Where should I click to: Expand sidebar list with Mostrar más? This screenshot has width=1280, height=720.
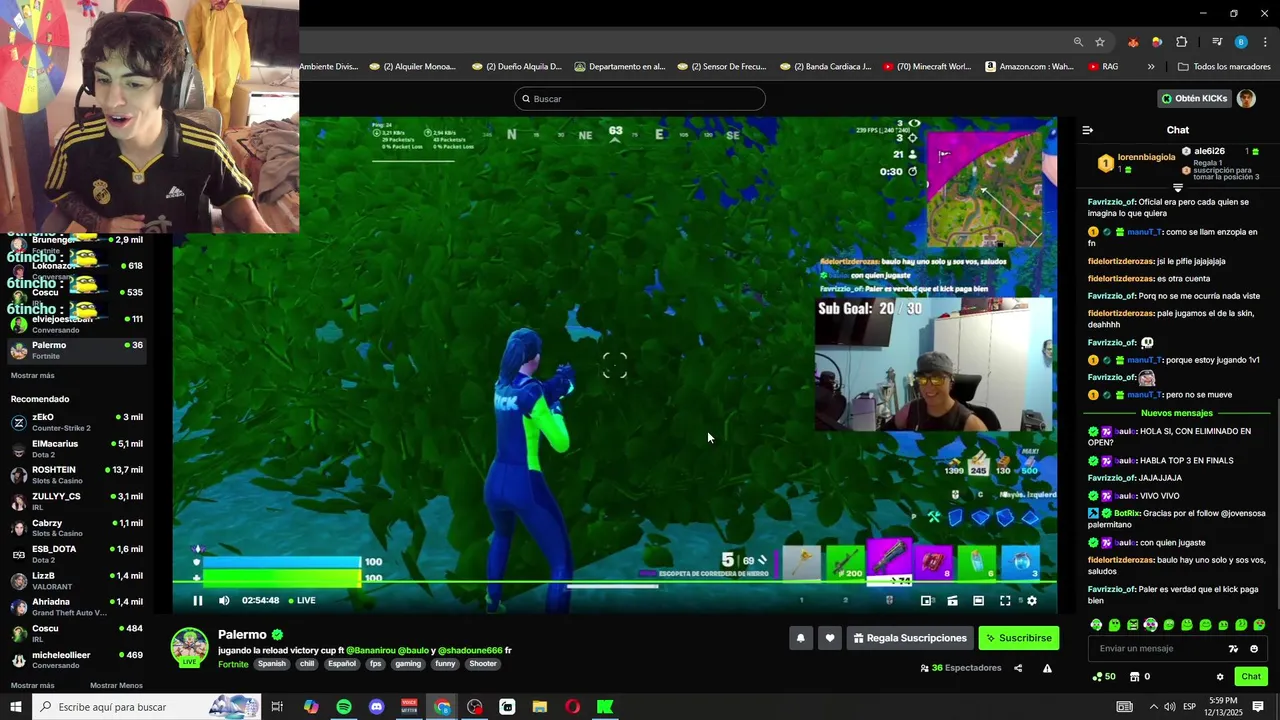click(x=32, y=376)
